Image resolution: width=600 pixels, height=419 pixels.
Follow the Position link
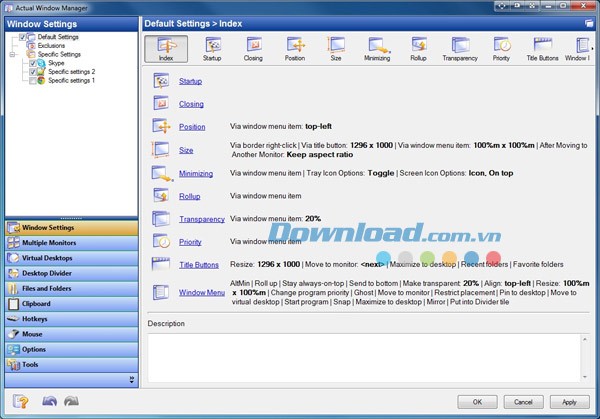(192, 127)
